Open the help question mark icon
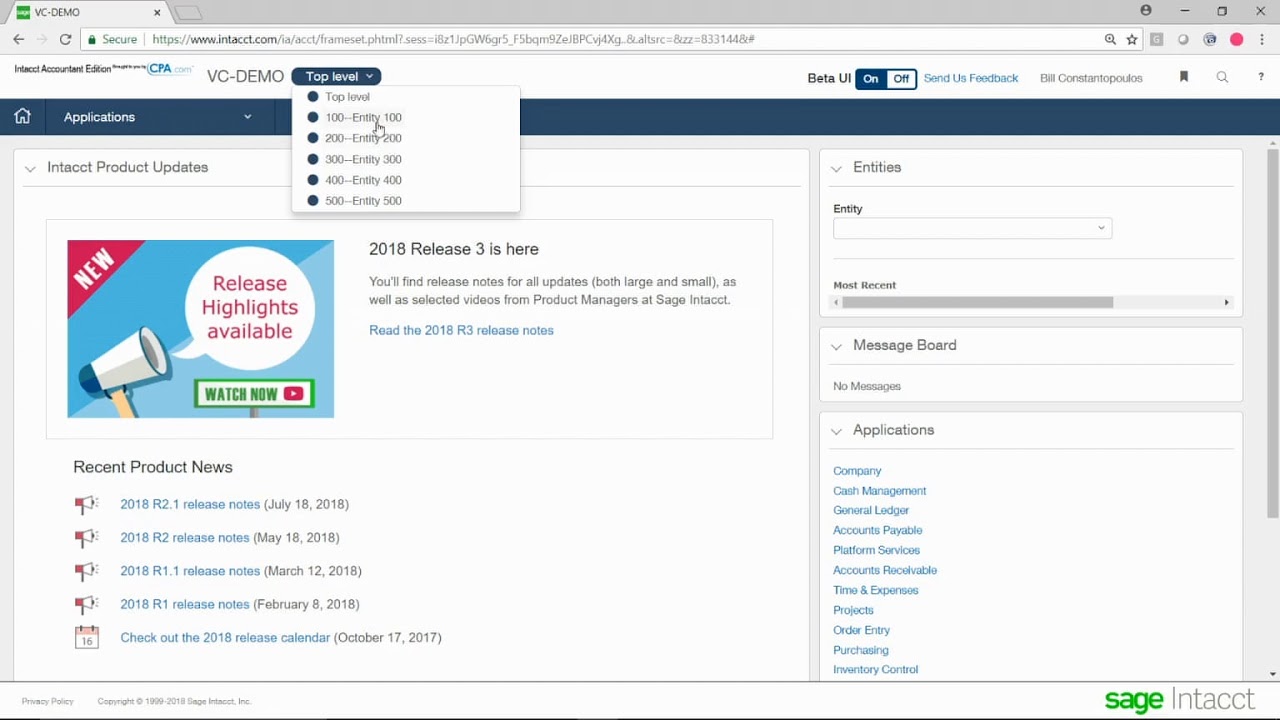Viewport: 1280px width, 720px height. click(x=1260, y=77)
